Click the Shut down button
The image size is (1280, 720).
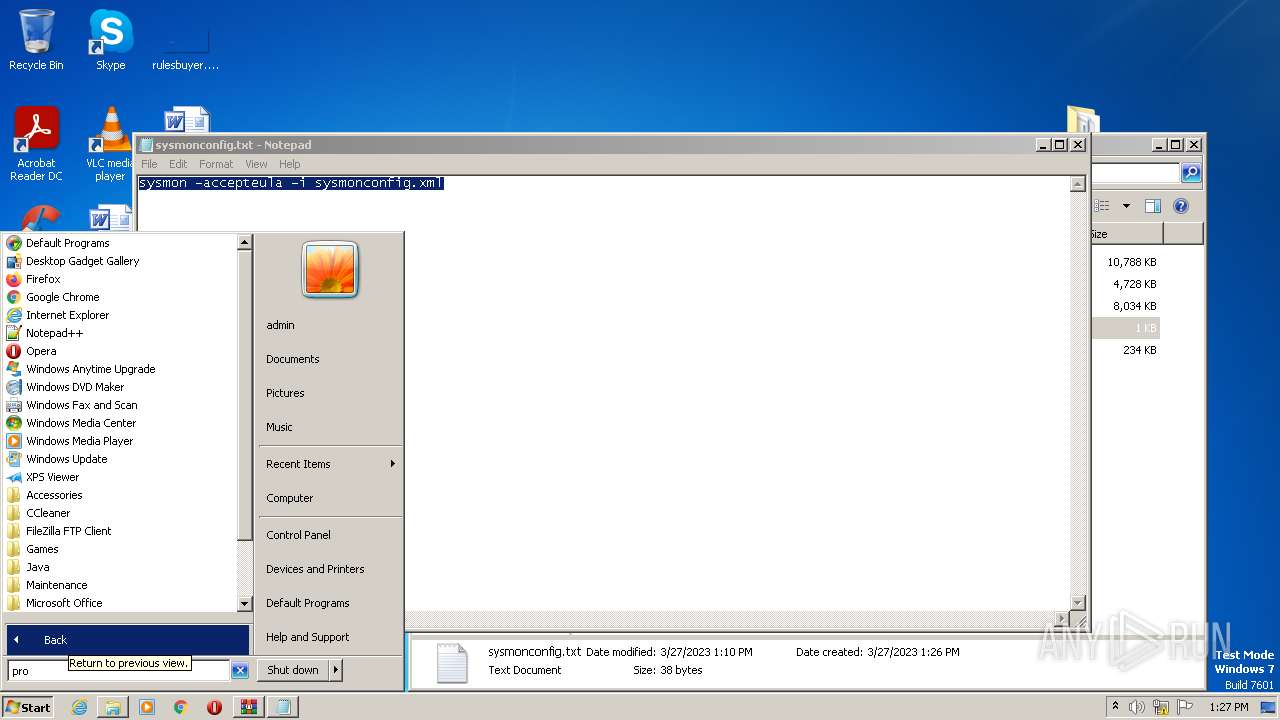[x=293, y=670]
